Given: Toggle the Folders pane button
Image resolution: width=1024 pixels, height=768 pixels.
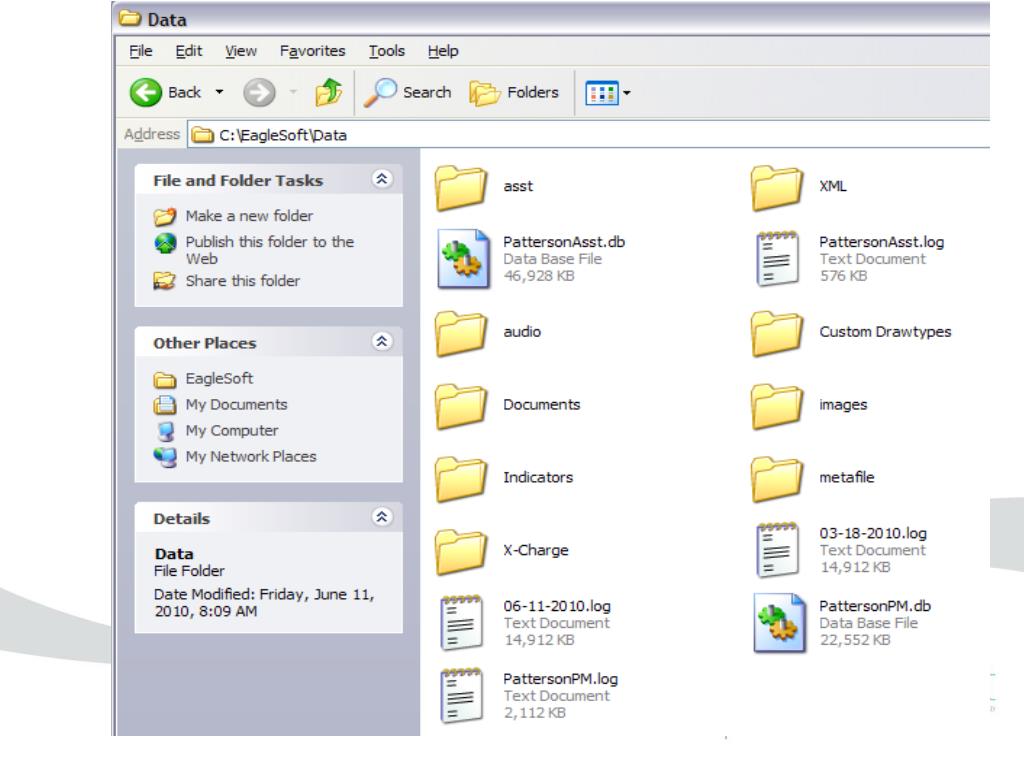Looking at the screenshot, I should (514, 92).
